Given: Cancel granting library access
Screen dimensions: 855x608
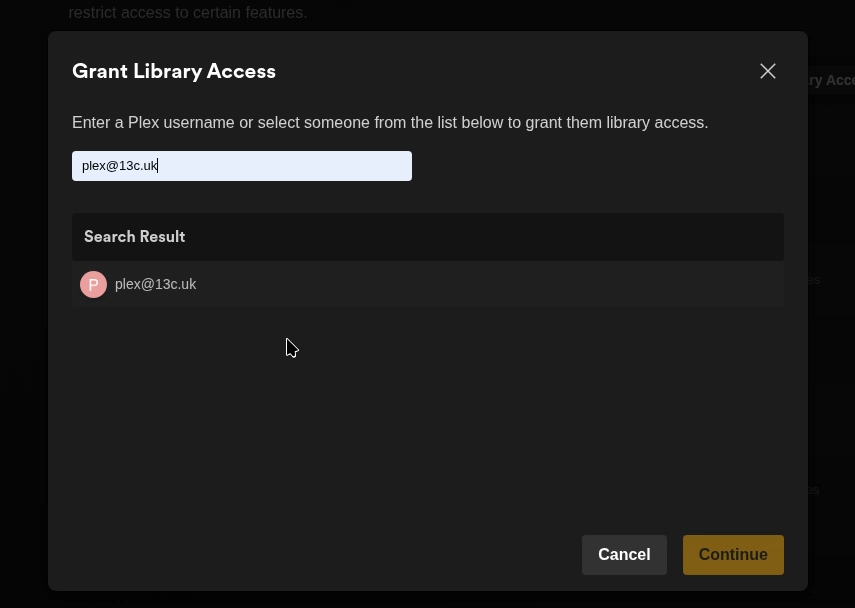Looking at the screenshot, I should 624,555.
